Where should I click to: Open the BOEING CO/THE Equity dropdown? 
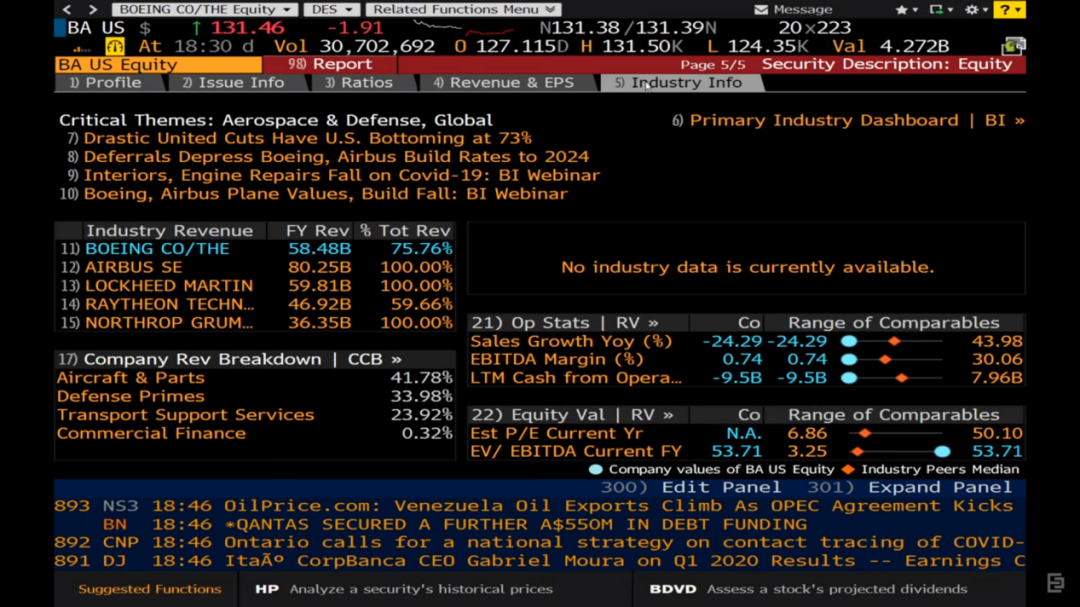[x=205, y=9]
